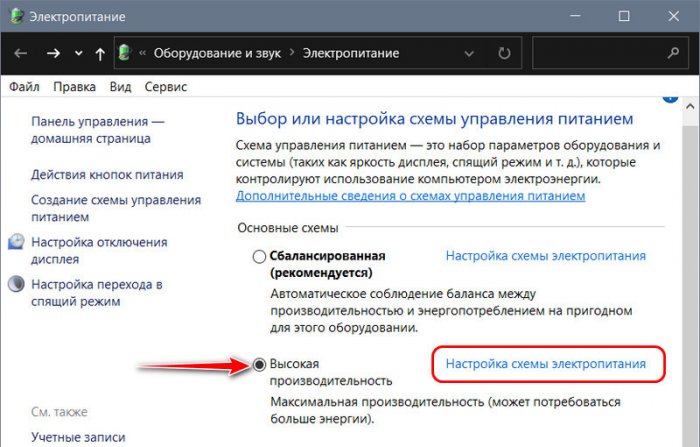Click the display-off settings icon
700x447 pixels.
coord(17,242)
